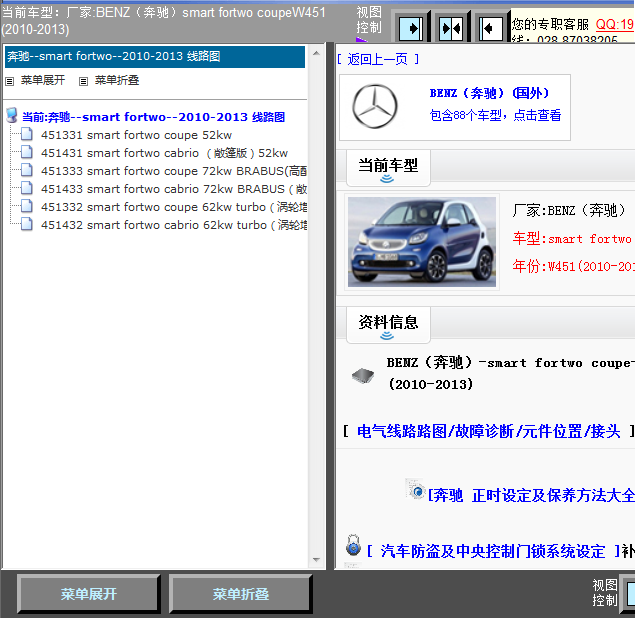Open 电气线路路图/故障诊断/元件位置/接头 link
Screen dimensions: 635x618
click(x=488, y=431)
